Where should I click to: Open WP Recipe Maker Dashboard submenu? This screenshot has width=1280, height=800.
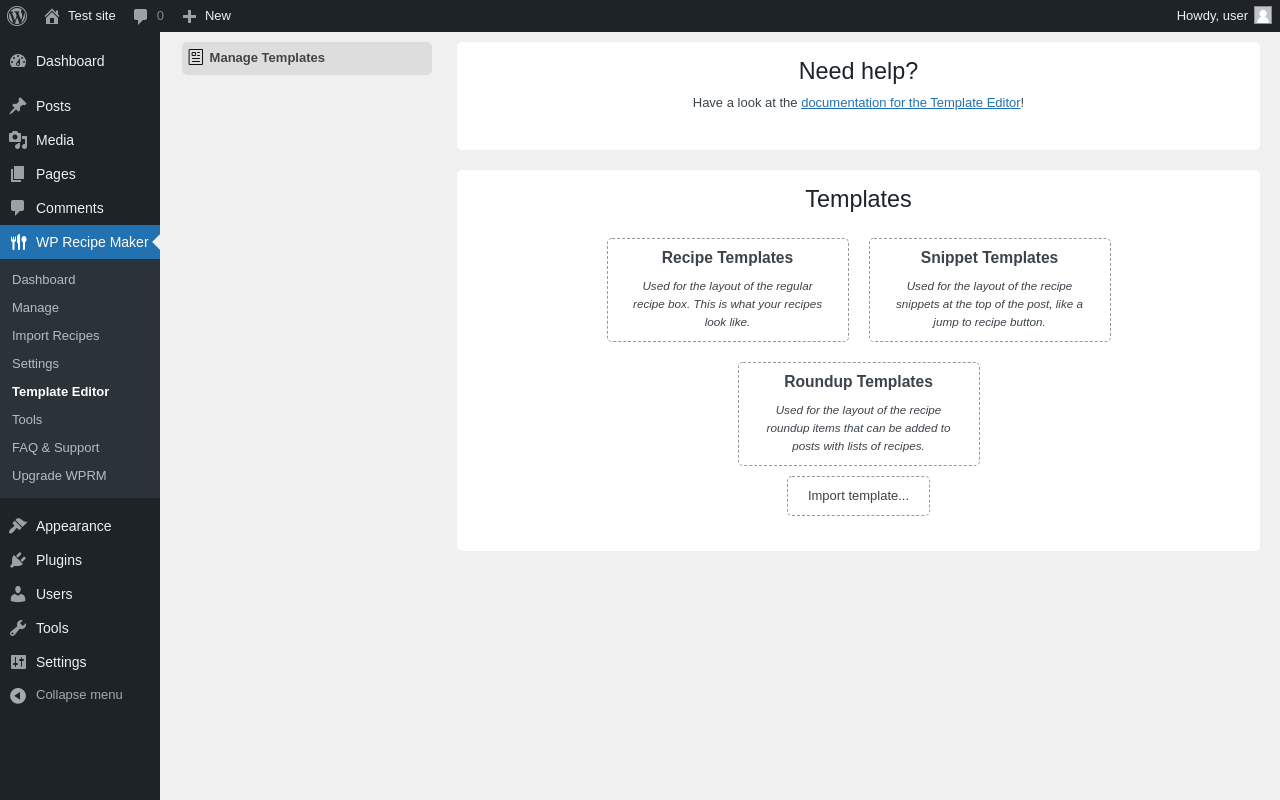(x=80, y=280)
